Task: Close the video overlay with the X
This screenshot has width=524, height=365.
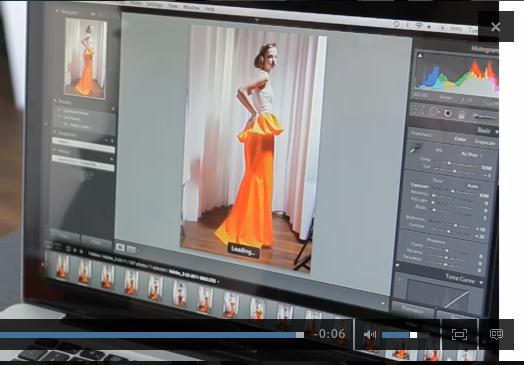Action: click(496, 27)
